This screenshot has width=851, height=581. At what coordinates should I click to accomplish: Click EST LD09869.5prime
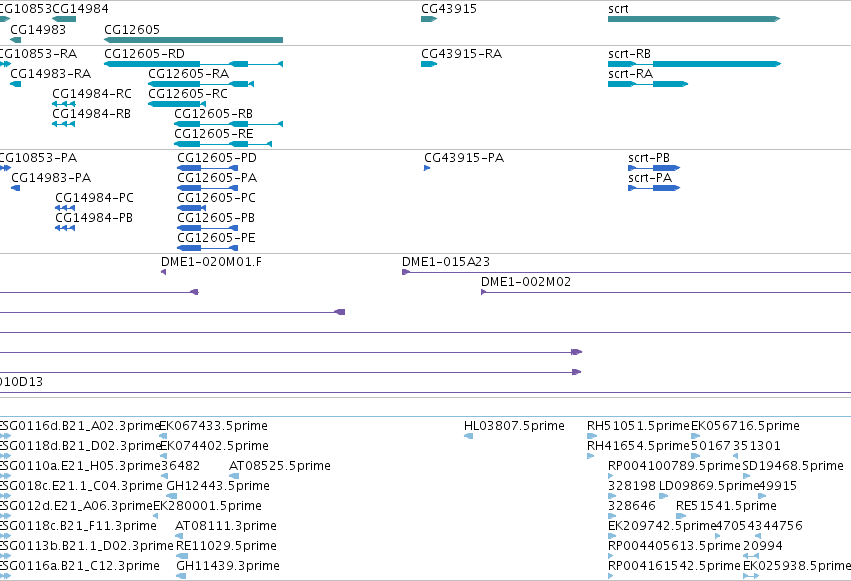709,486
